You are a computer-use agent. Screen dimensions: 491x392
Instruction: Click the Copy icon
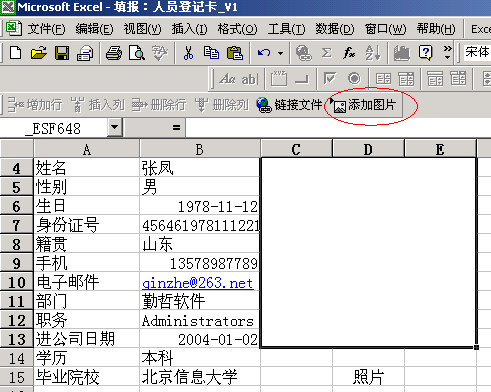coord(211,53)
